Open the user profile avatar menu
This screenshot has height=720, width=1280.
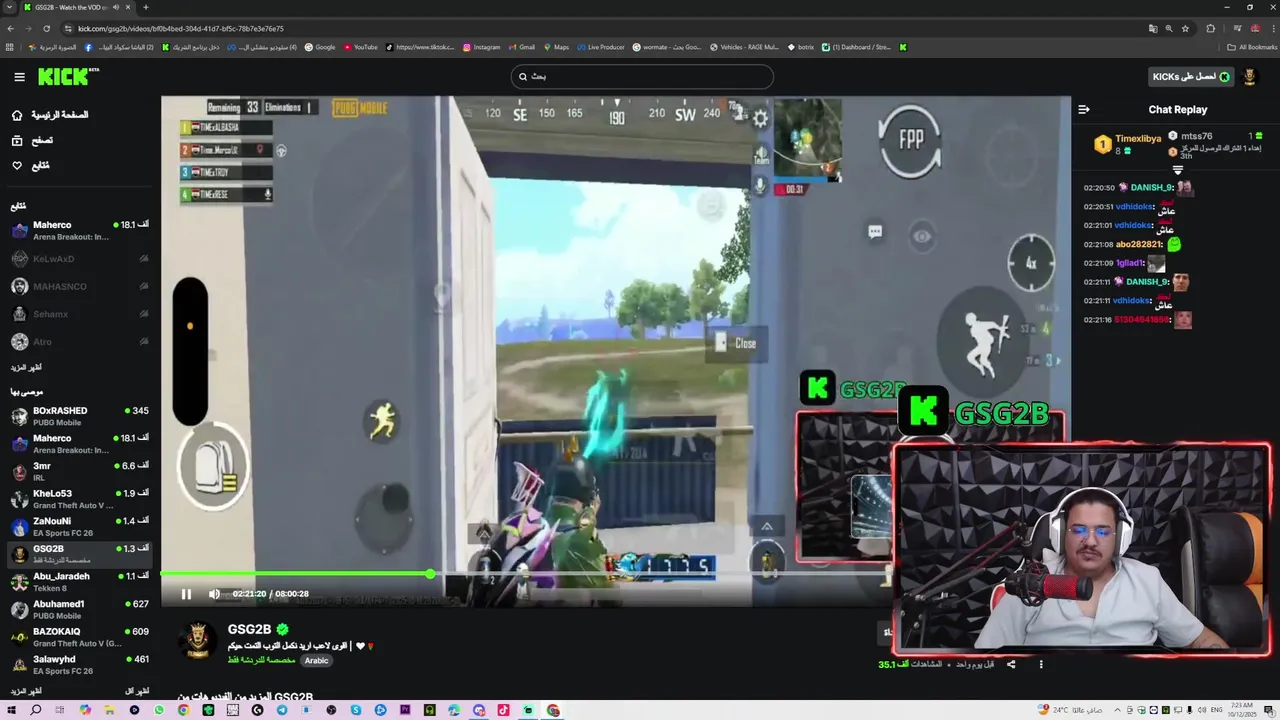(1250, 77)
